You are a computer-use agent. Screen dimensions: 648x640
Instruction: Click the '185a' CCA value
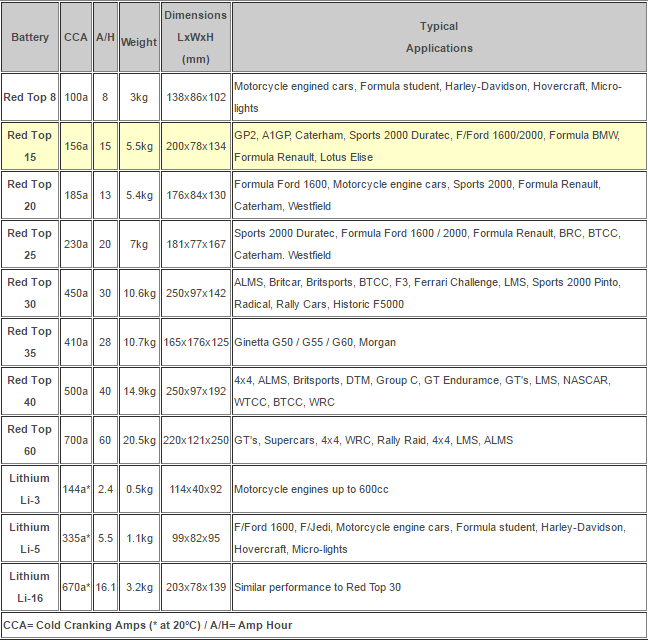[x=76, y=195]
